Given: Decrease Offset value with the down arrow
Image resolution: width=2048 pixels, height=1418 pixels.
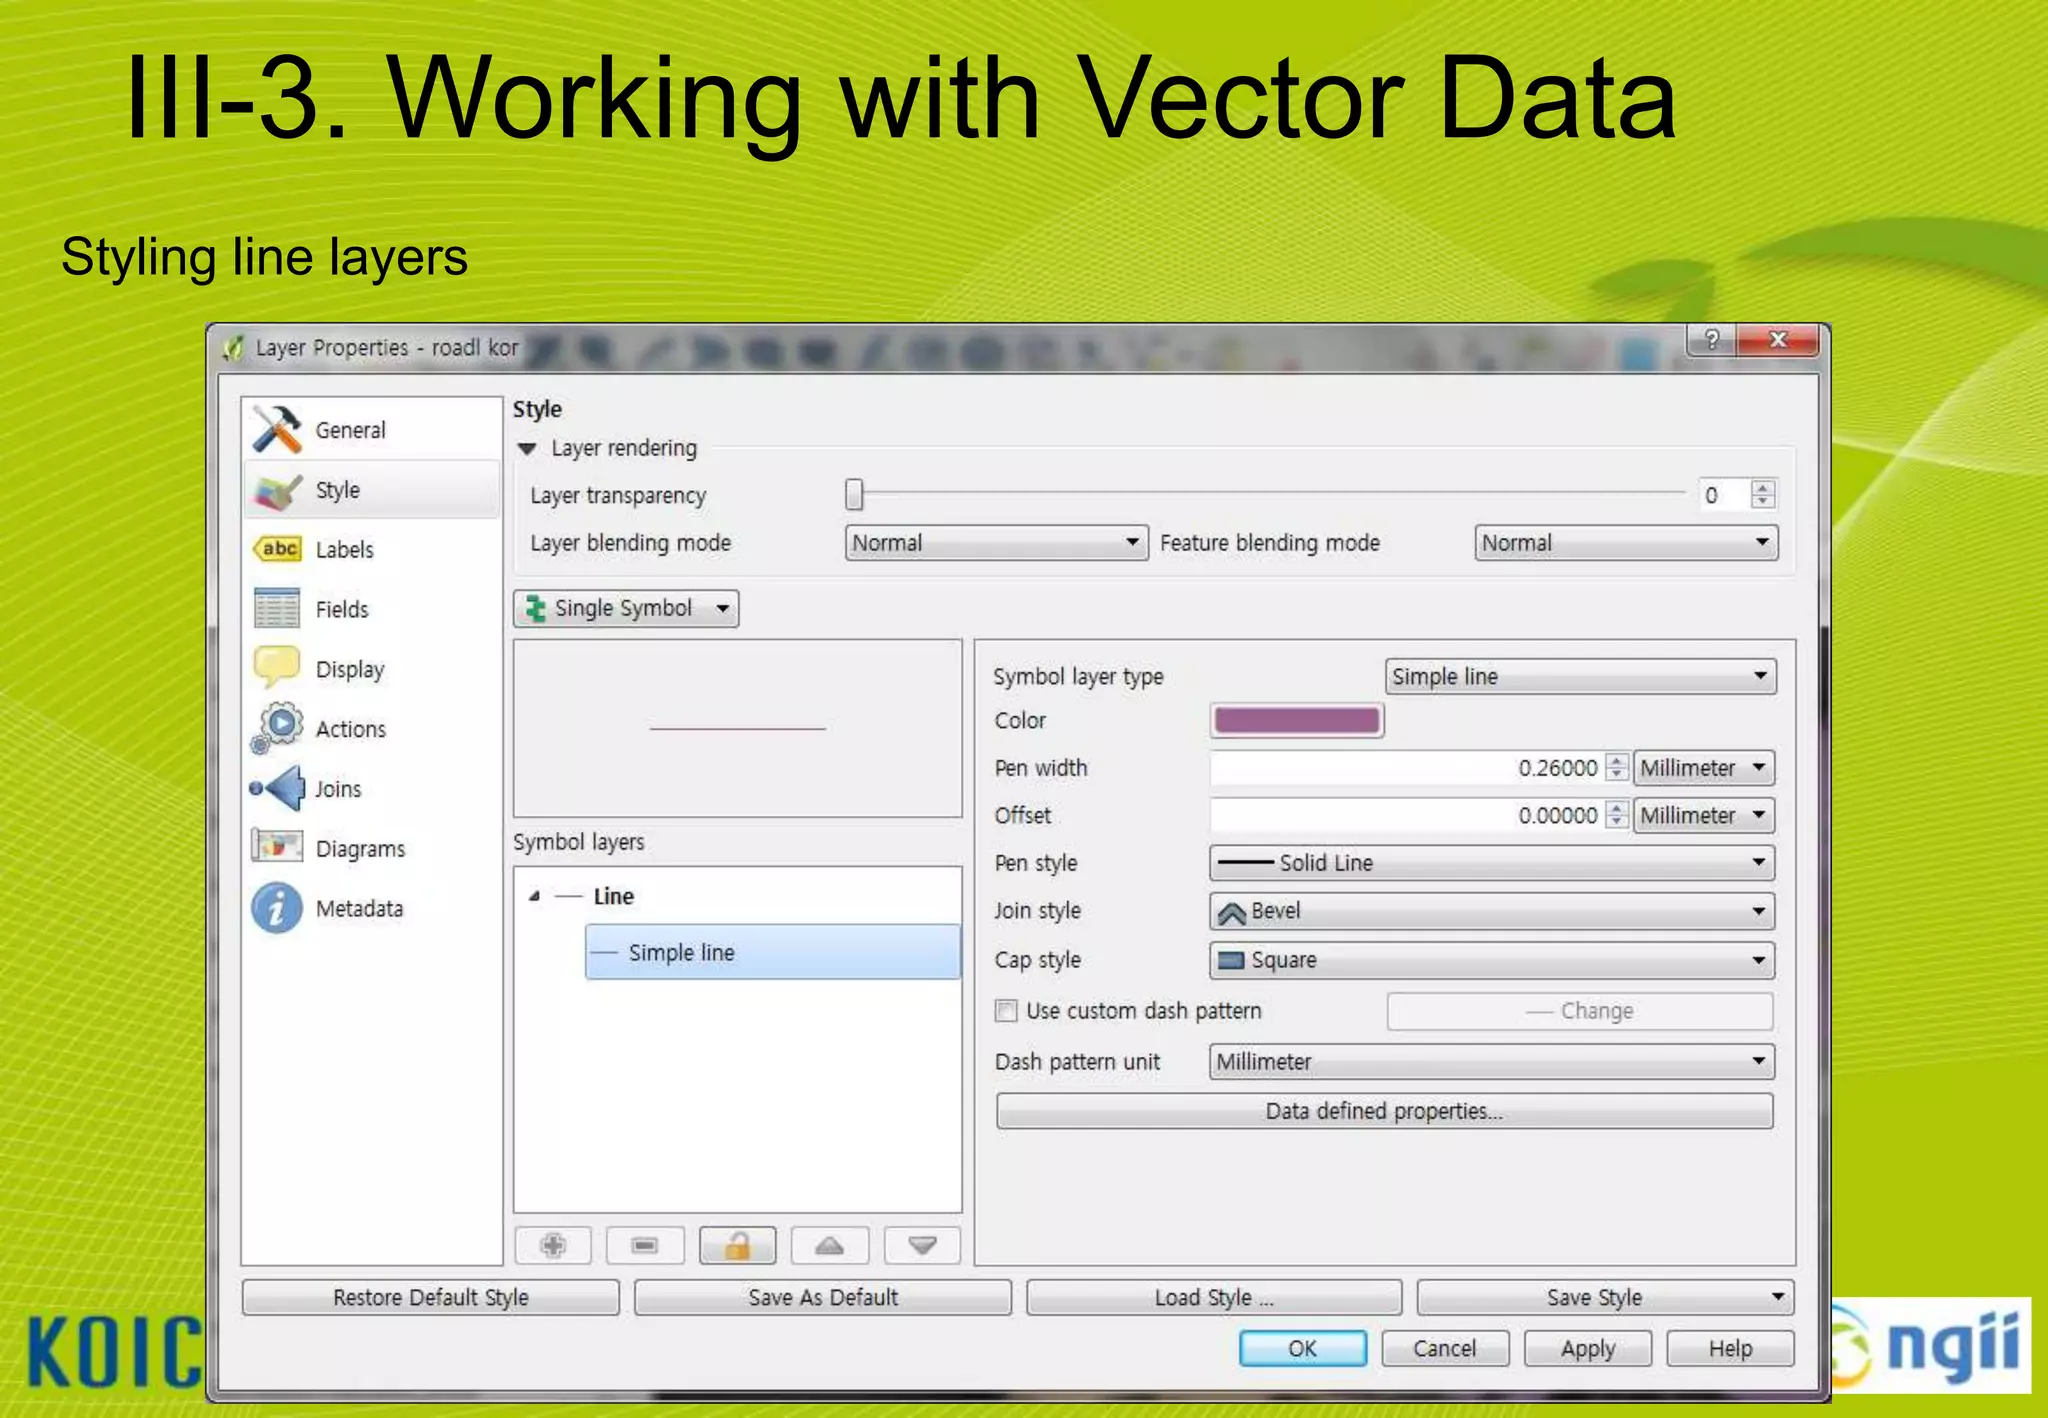Looking at the screenshot, I should pos(1617,822).
